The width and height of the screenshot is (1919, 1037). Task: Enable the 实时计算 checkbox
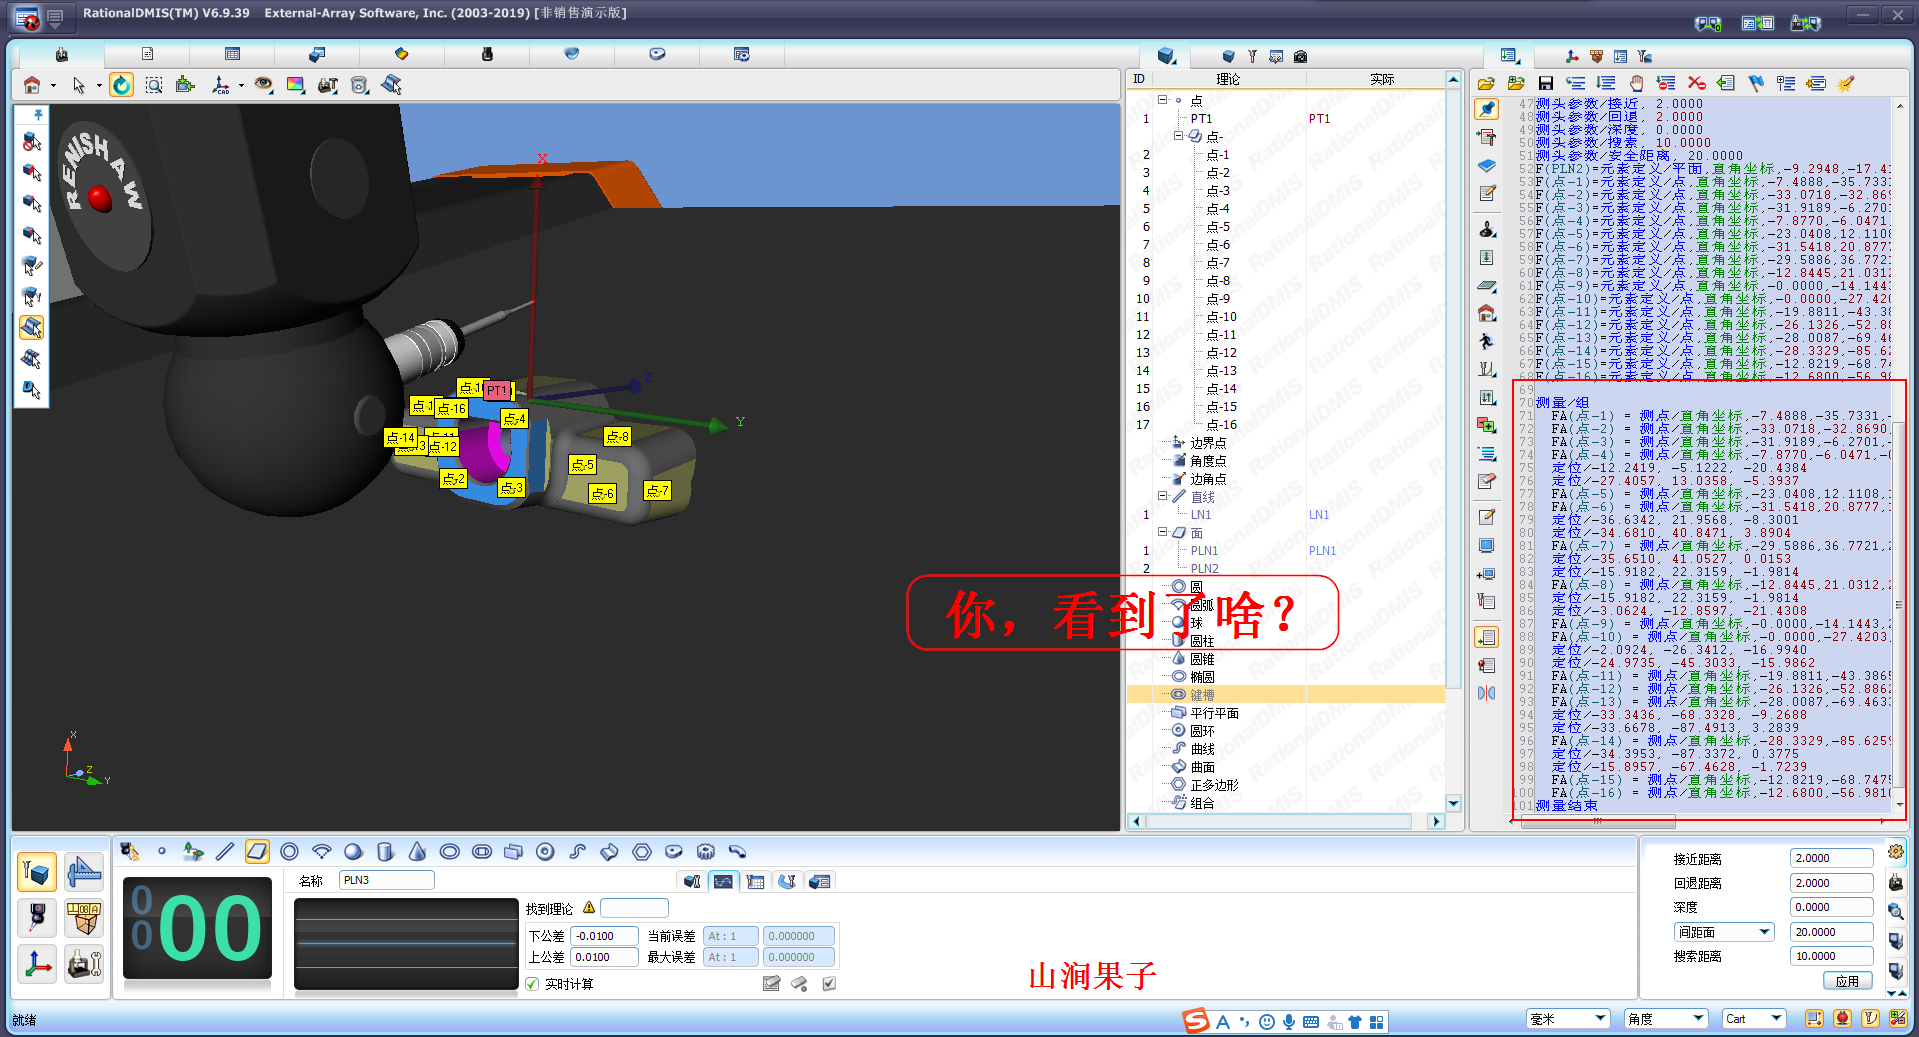pos(531,983)
